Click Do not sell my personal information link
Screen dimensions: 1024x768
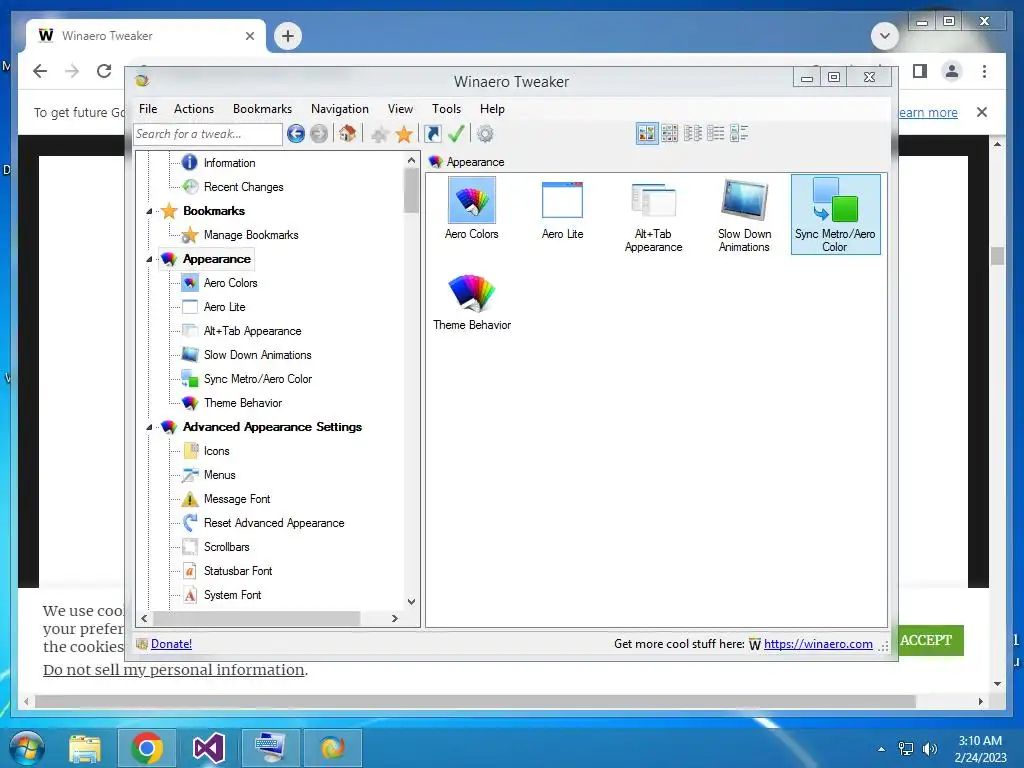click(174, 670)
